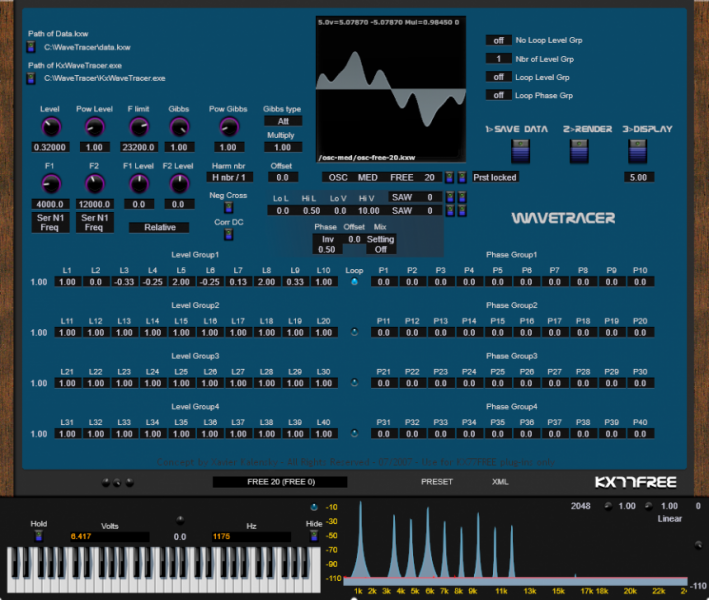Click the small knob above spectrum -10 label
The height and width of the screenshot is (600, 709).
[314, 507]
